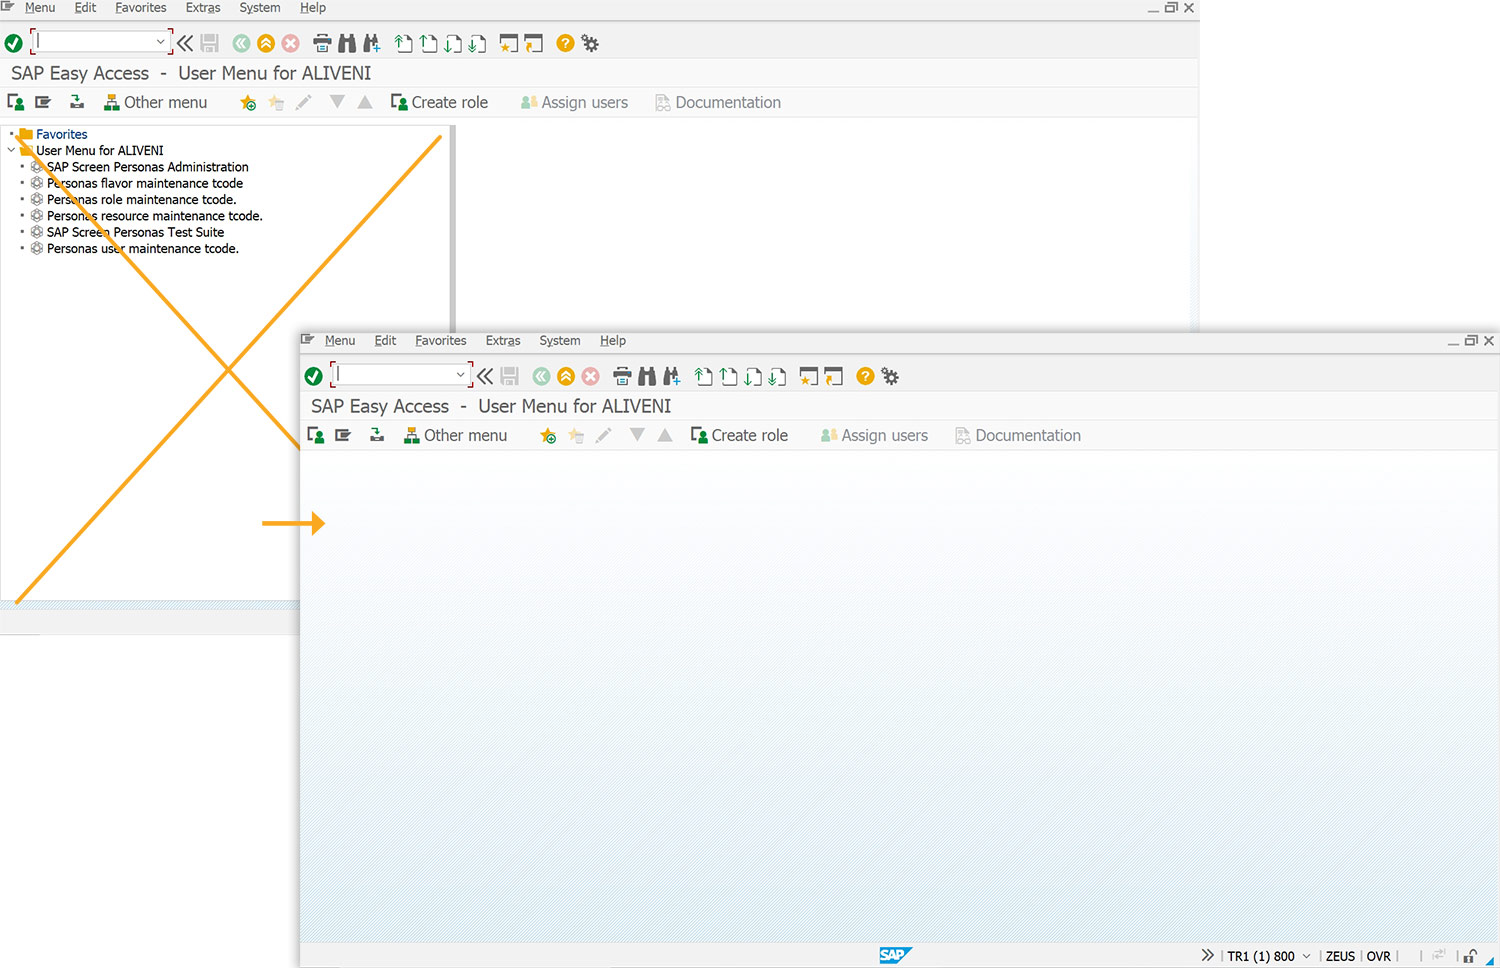Open Extras menu in back window
The height and width of the screenshot is (968, 1500).
pos(203,7)
